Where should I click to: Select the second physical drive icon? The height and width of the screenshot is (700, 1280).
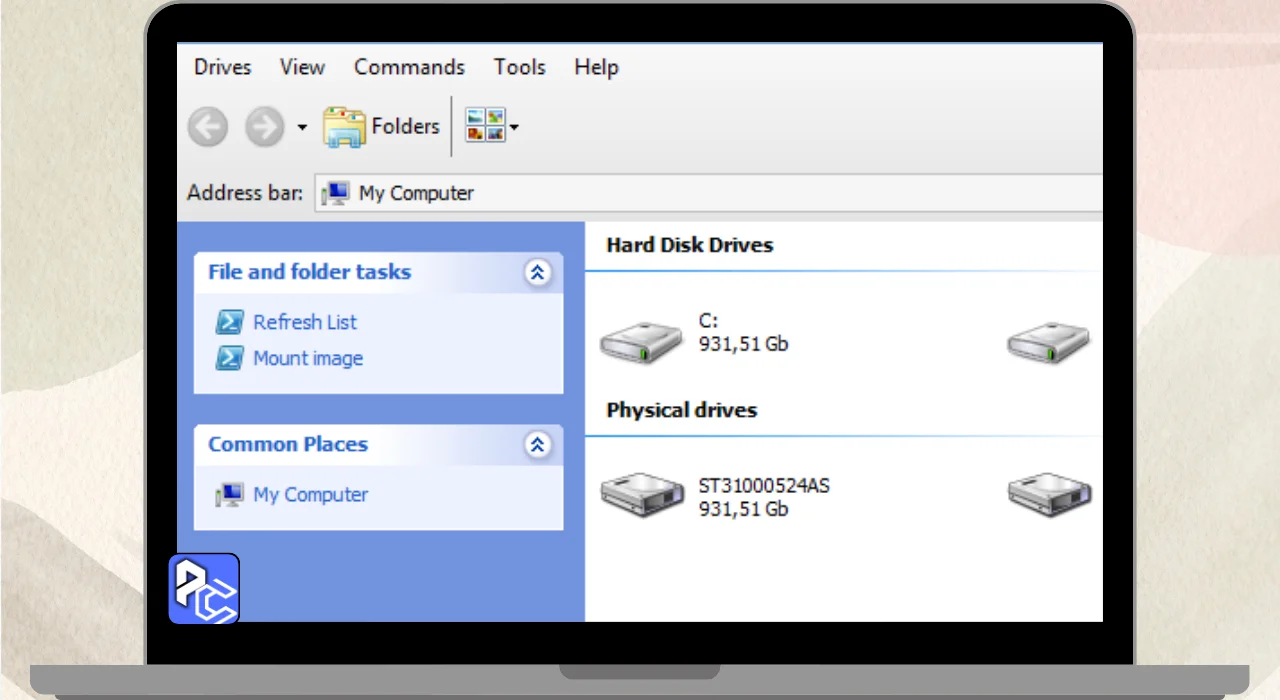(x=1049, y=495)
